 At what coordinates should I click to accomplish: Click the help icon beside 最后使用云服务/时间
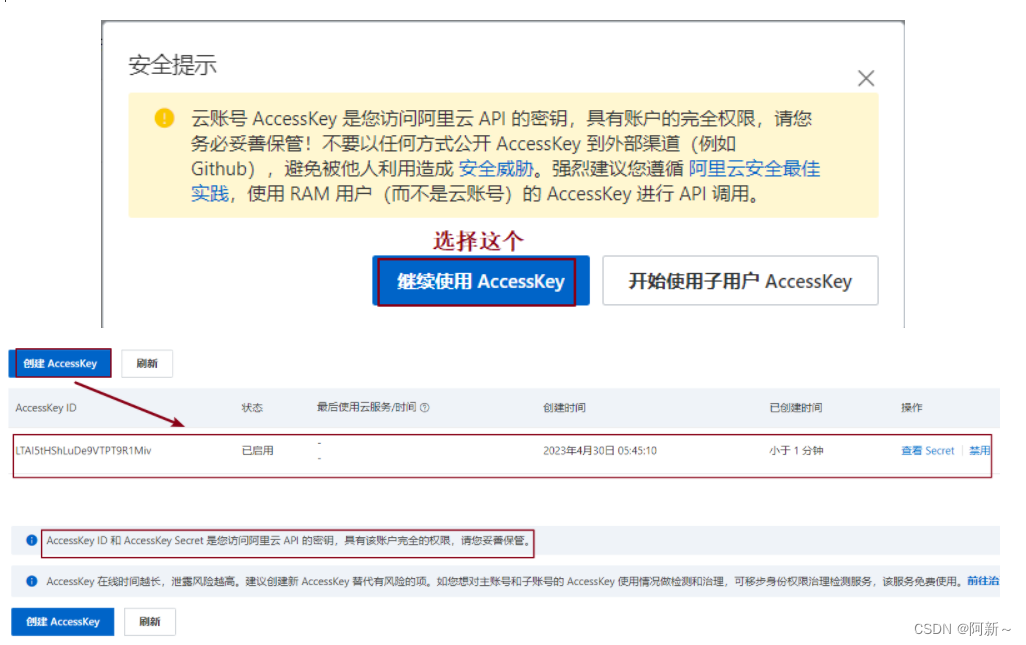(425, 408)
